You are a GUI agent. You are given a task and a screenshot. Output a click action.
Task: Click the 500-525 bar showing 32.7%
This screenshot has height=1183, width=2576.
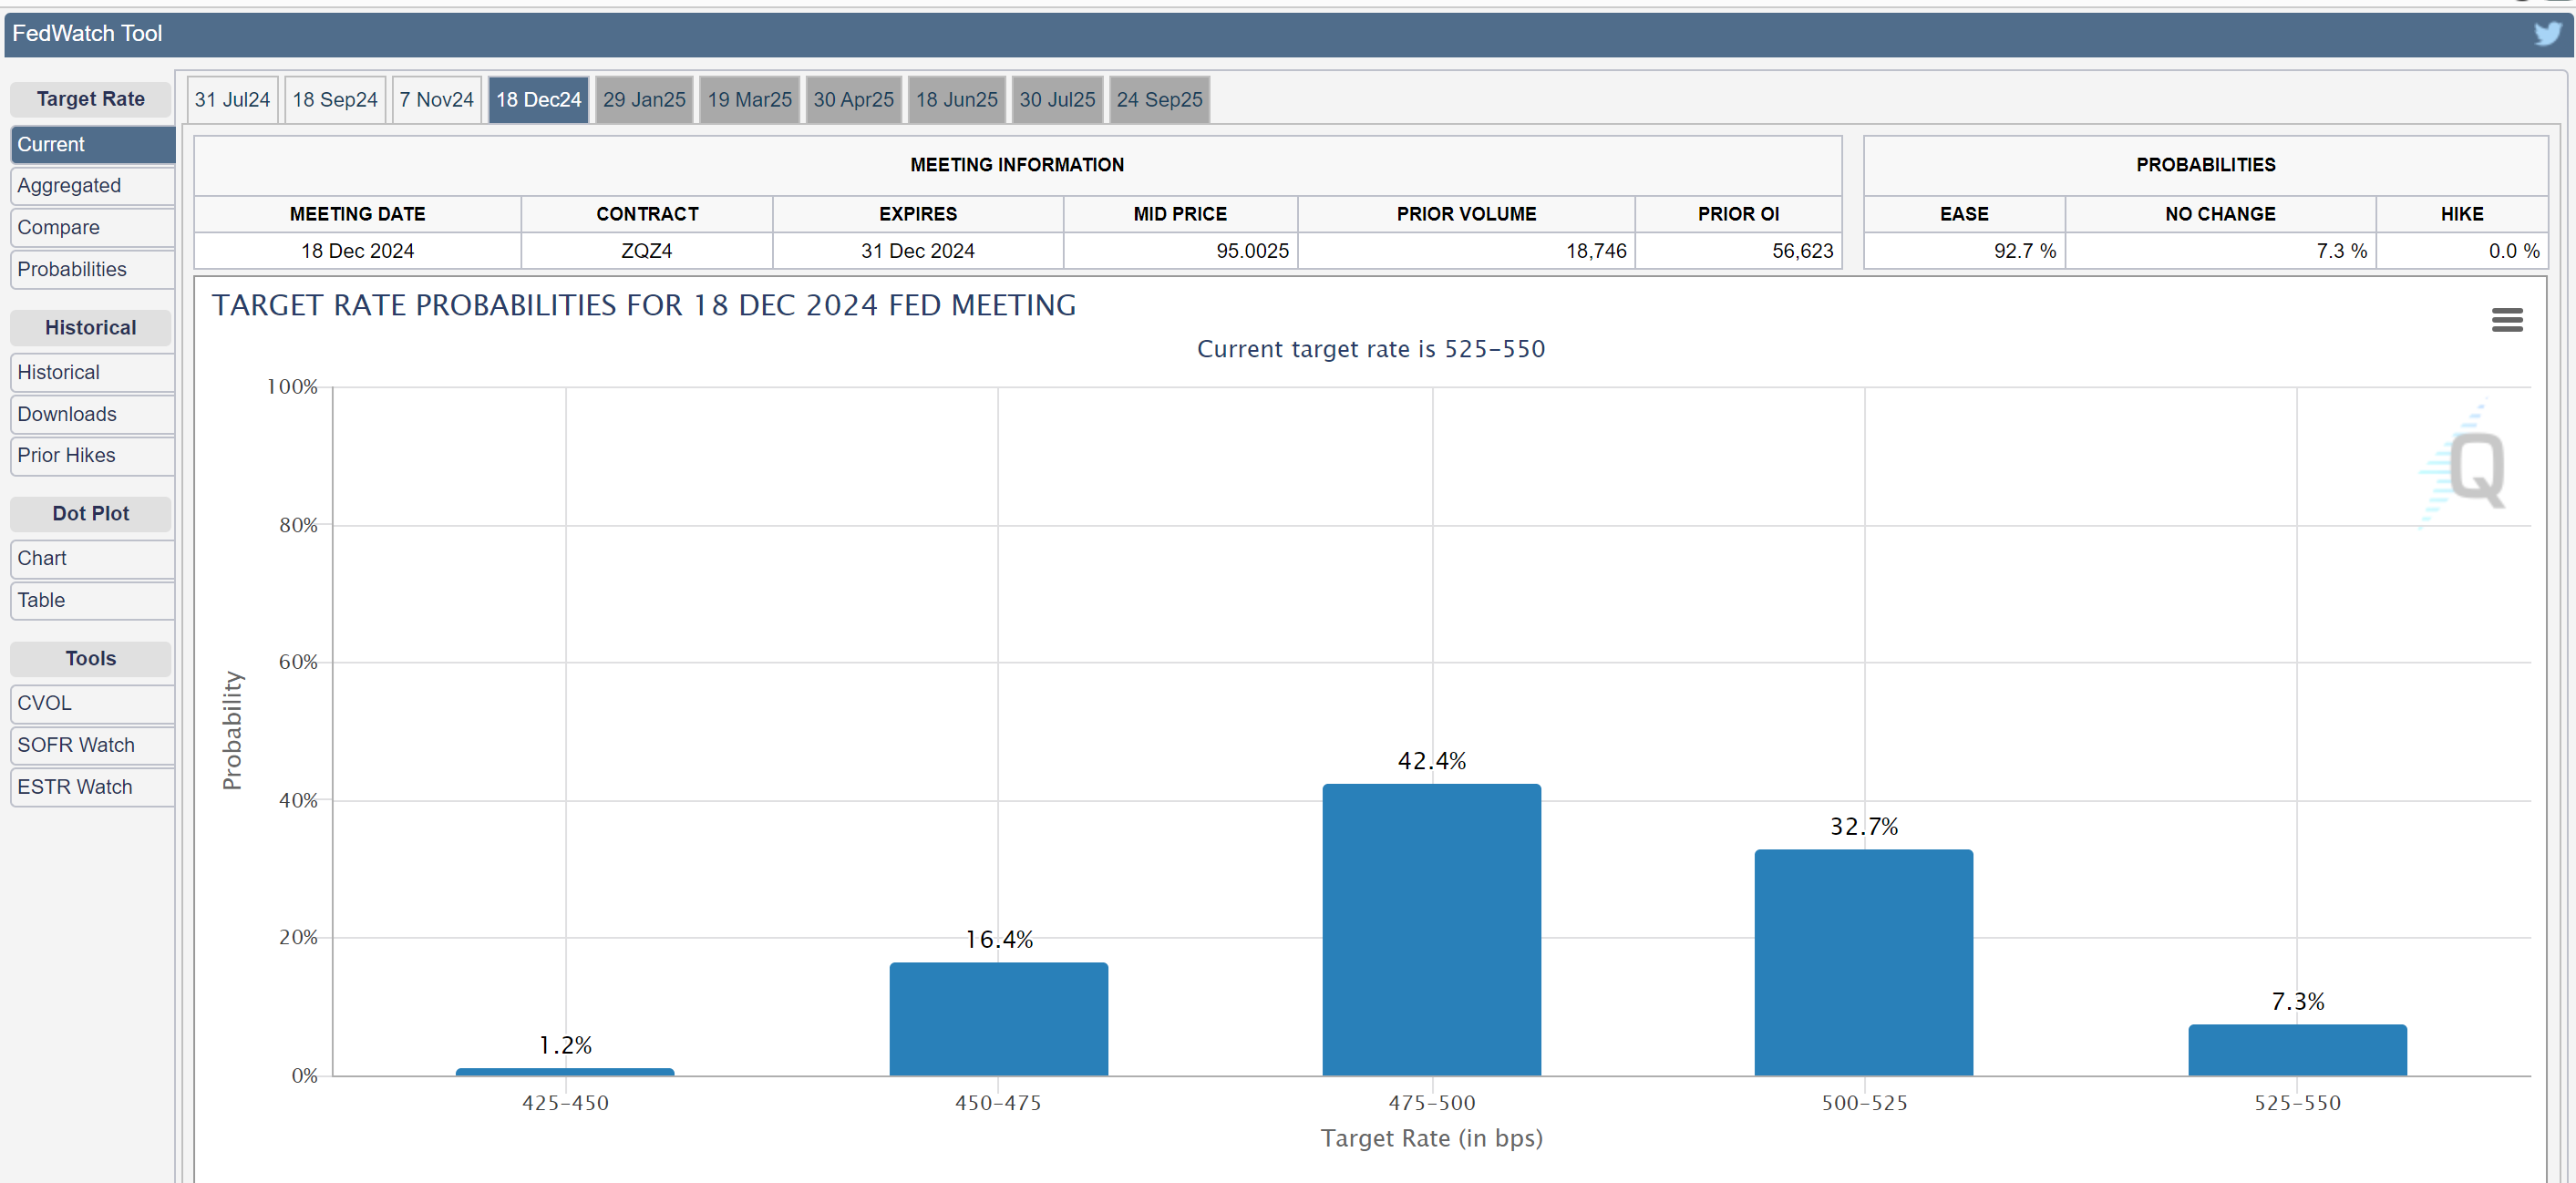tap(1863, 962)
